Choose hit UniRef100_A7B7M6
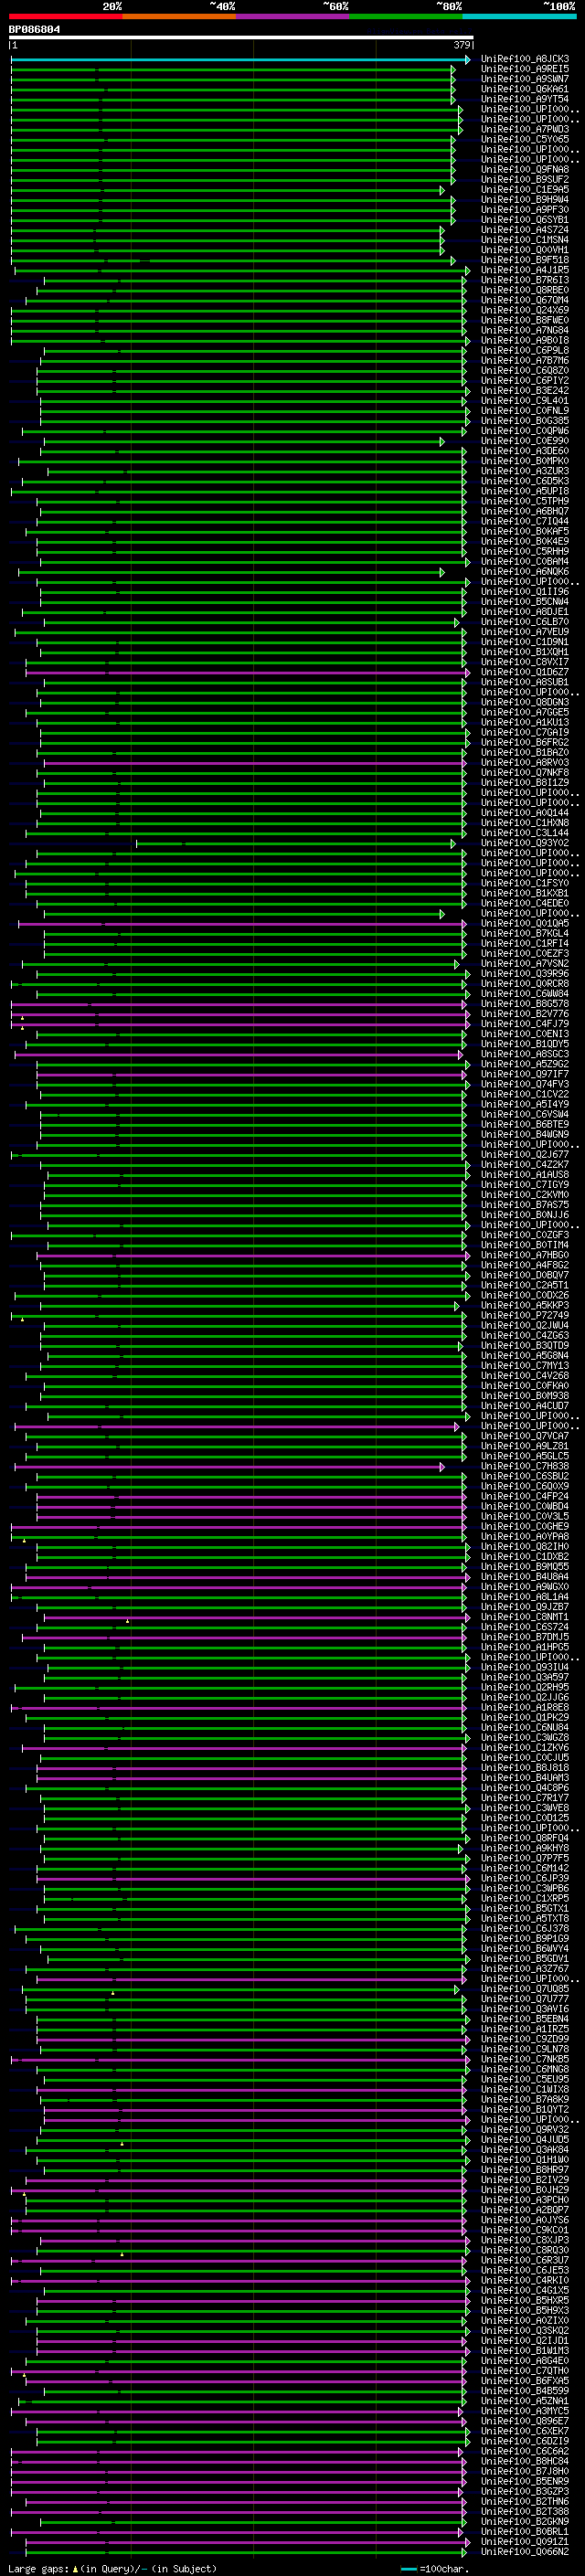Screen dimensions: 585x2576 (x=525, y=360)
